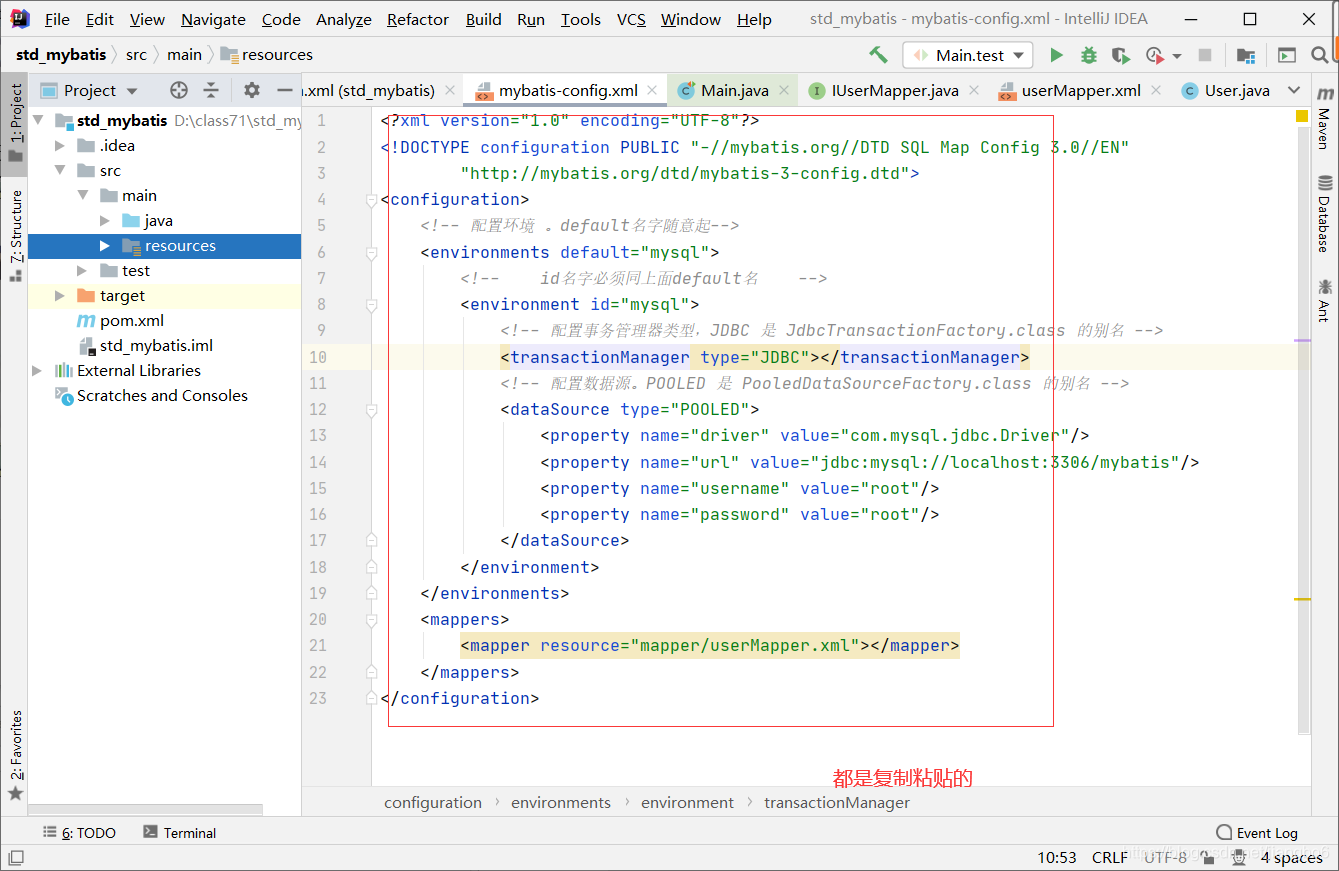Screen dimensions: 1339x871
Task: Collapse the std_mybatis root node
Action: (x=39, y=121)
